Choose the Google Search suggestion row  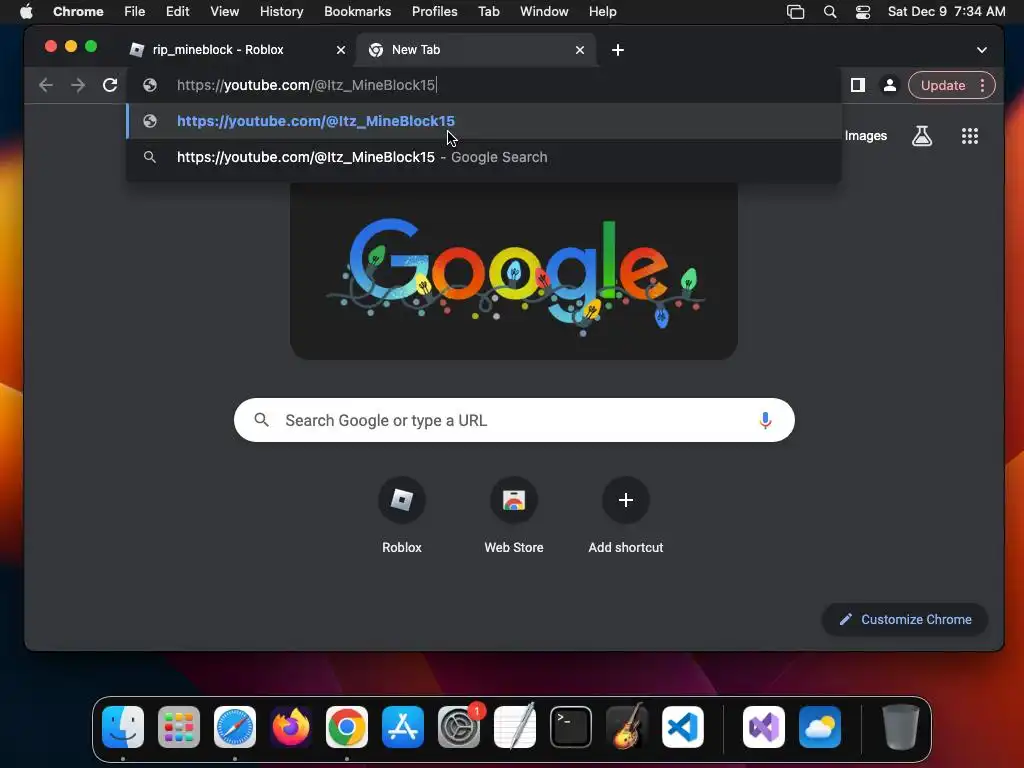click(483, 157)
